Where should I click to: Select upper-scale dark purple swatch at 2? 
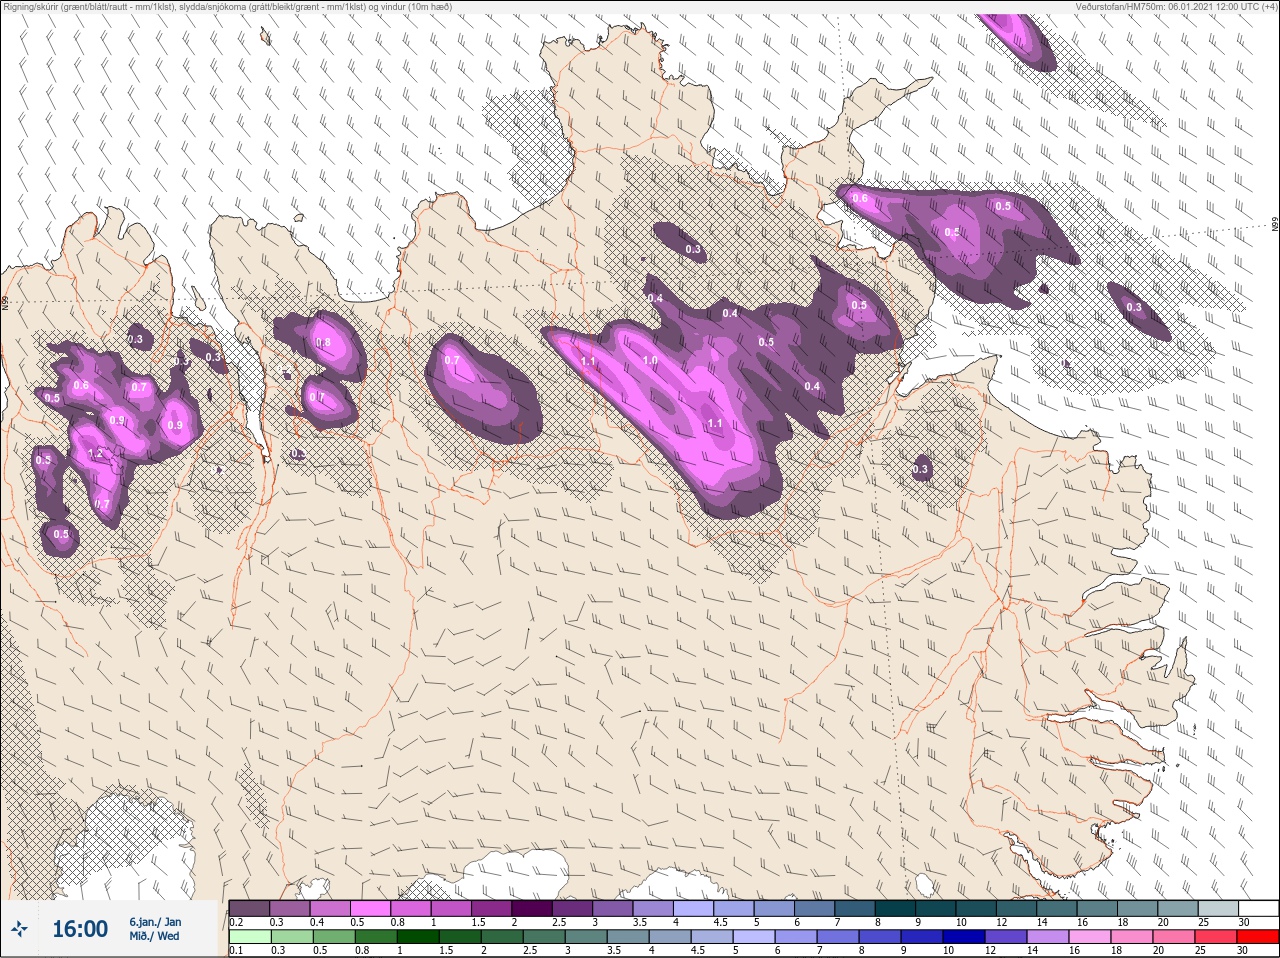click(x=532, y=908)
